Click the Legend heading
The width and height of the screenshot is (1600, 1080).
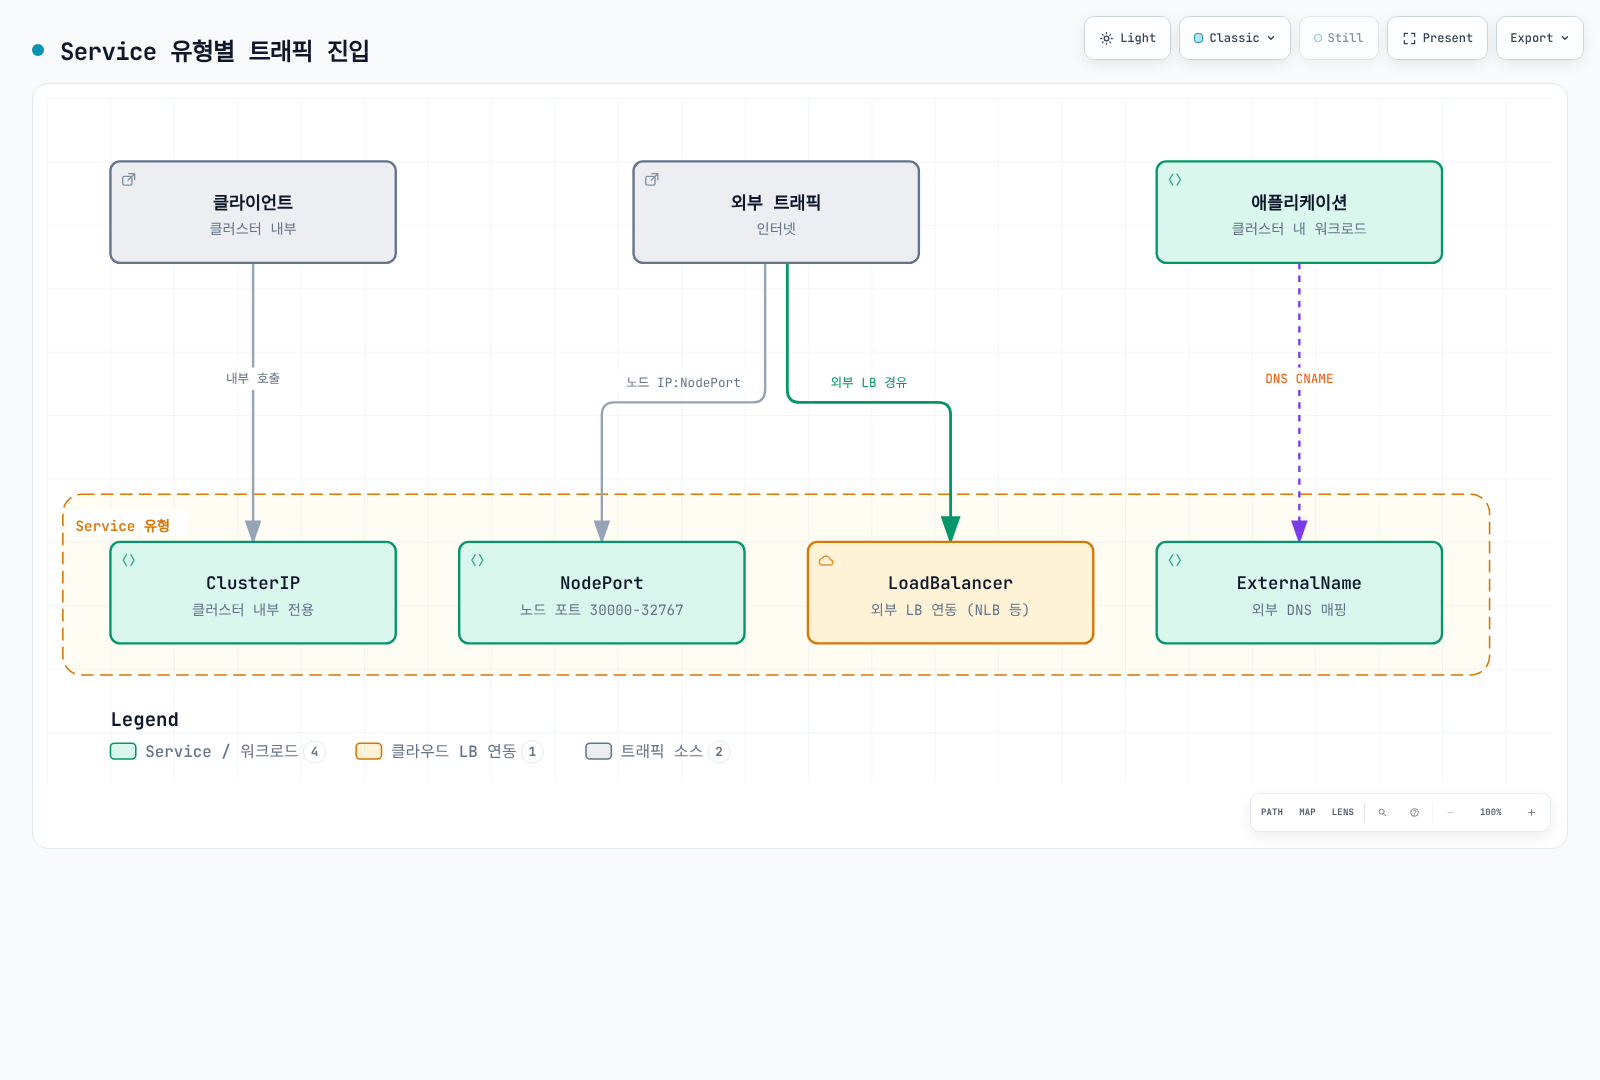[145, 720]
